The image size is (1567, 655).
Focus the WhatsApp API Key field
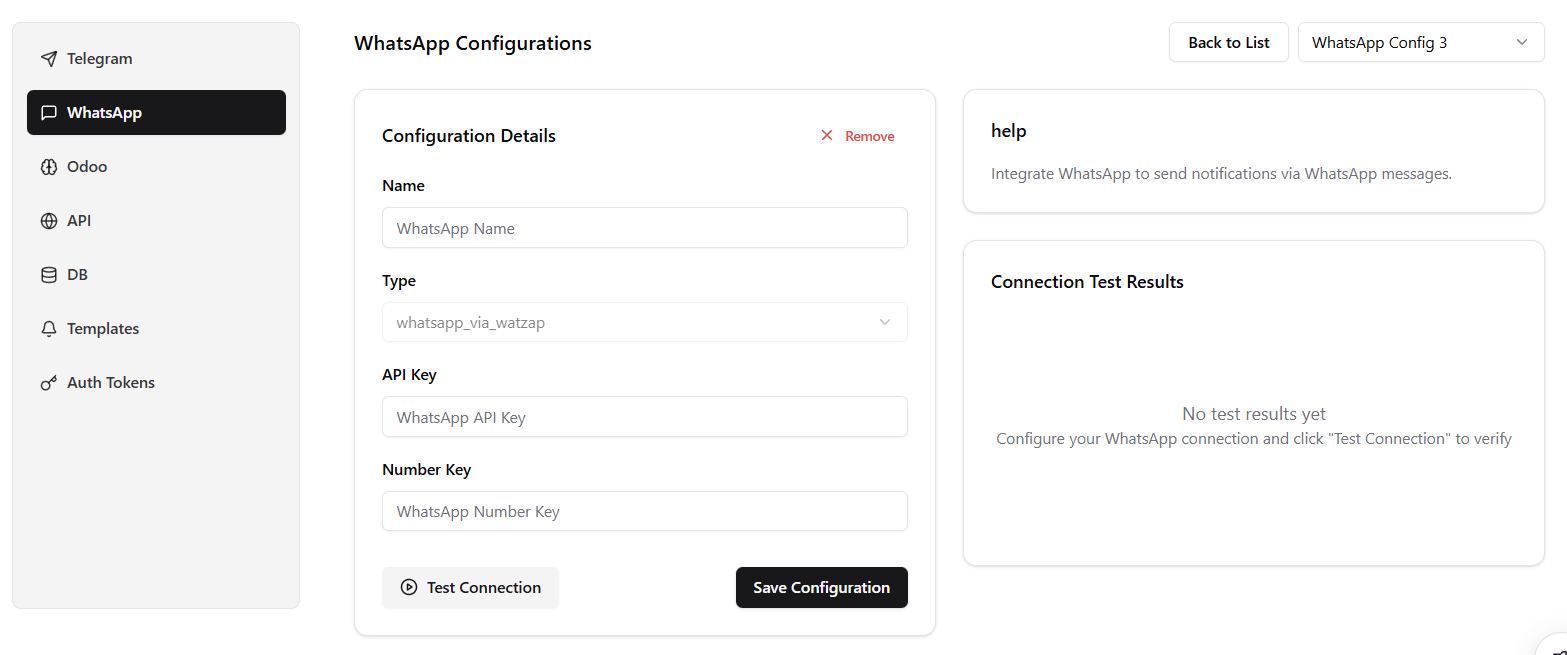pos(644,416)
